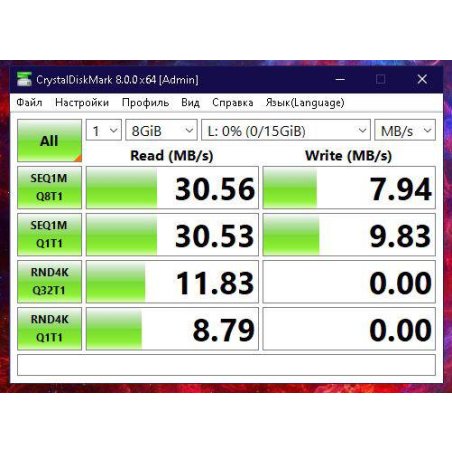Open the MB/s unit dropdown
Viewport: 452px width, 452px height.
[x=405, y=130]
